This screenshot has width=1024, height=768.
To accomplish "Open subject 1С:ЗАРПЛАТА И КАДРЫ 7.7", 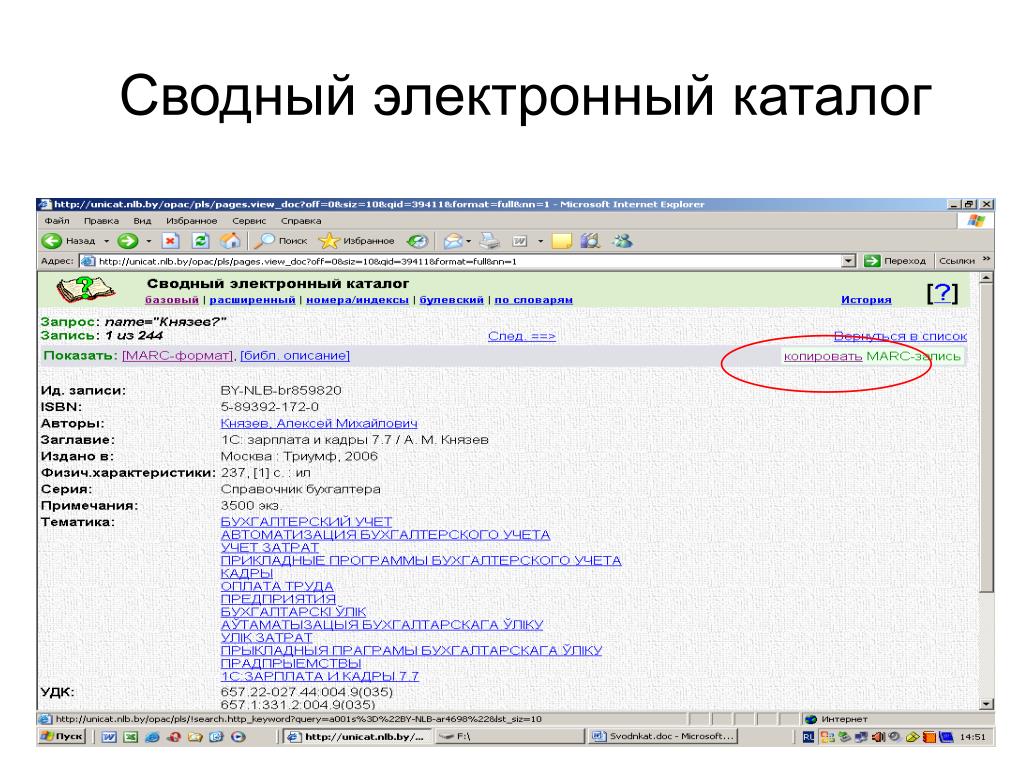I will coord(320,677).
